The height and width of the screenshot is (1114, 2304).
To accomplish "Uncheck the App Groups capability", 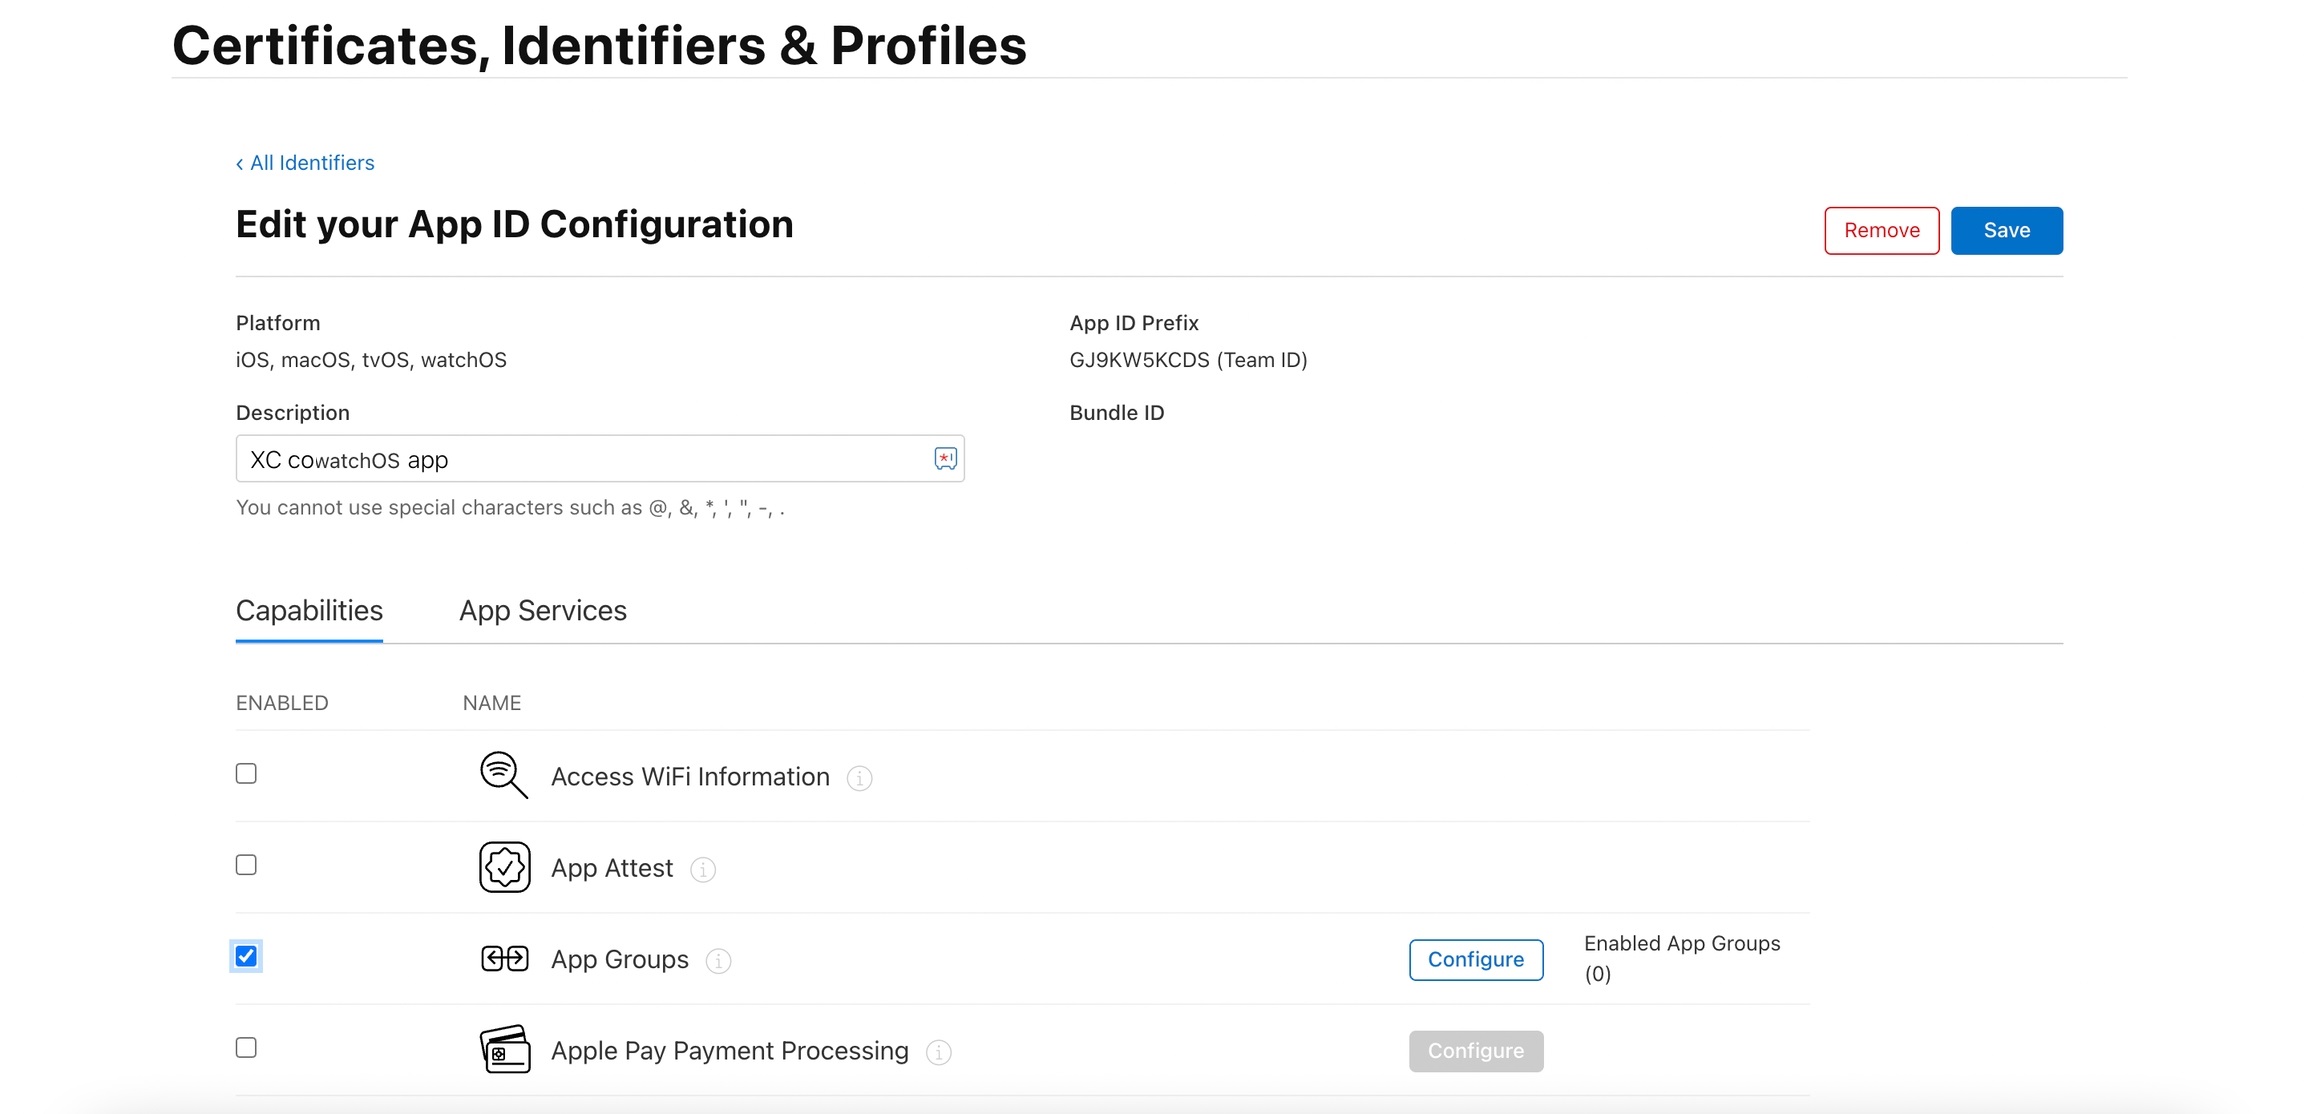I will pos(246,956).
